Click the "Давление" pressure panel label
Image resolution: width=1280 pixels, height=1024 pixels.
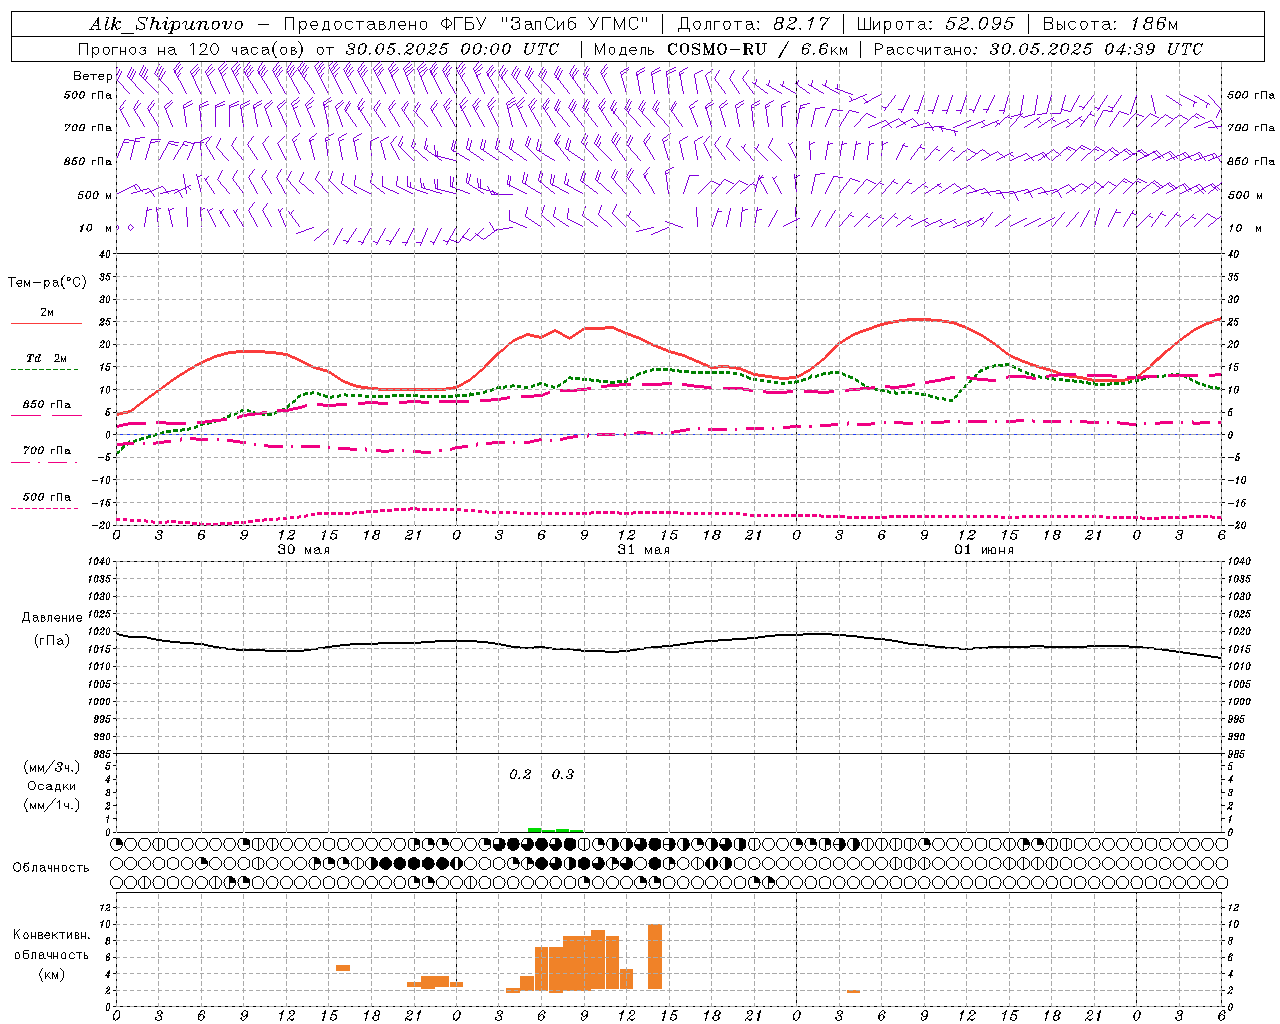pyautogui.click(x=52, y=618)
